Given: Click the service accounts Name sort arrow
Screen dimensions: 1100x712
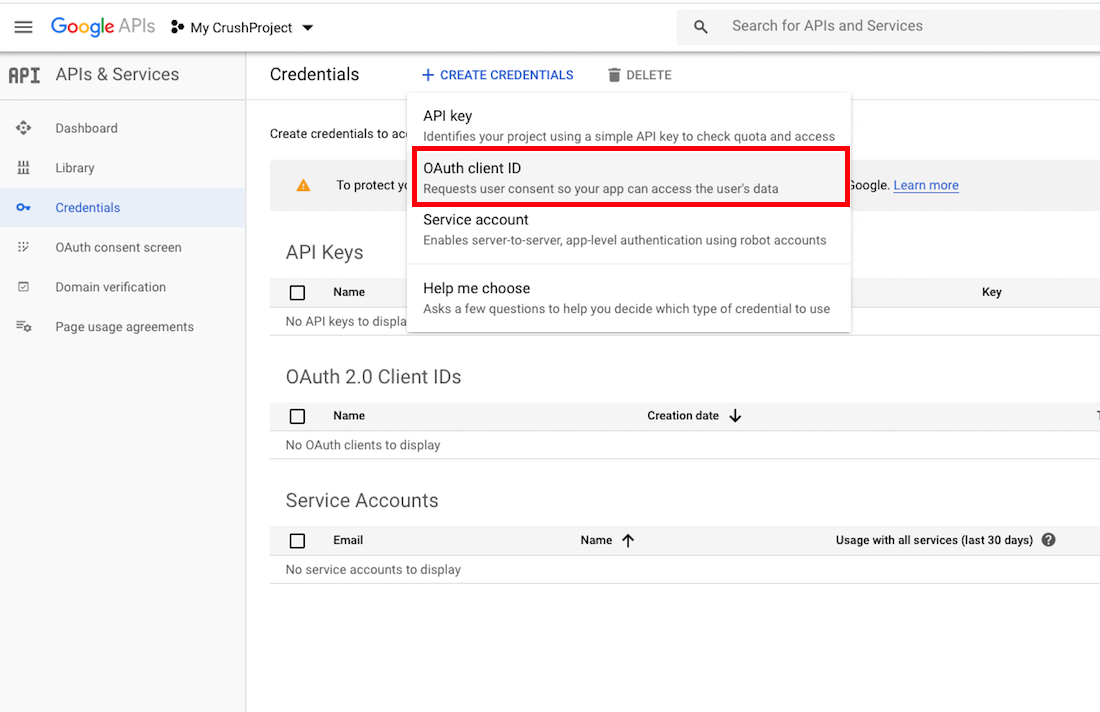Looking at the screenshot, I should tap(628, 540).
